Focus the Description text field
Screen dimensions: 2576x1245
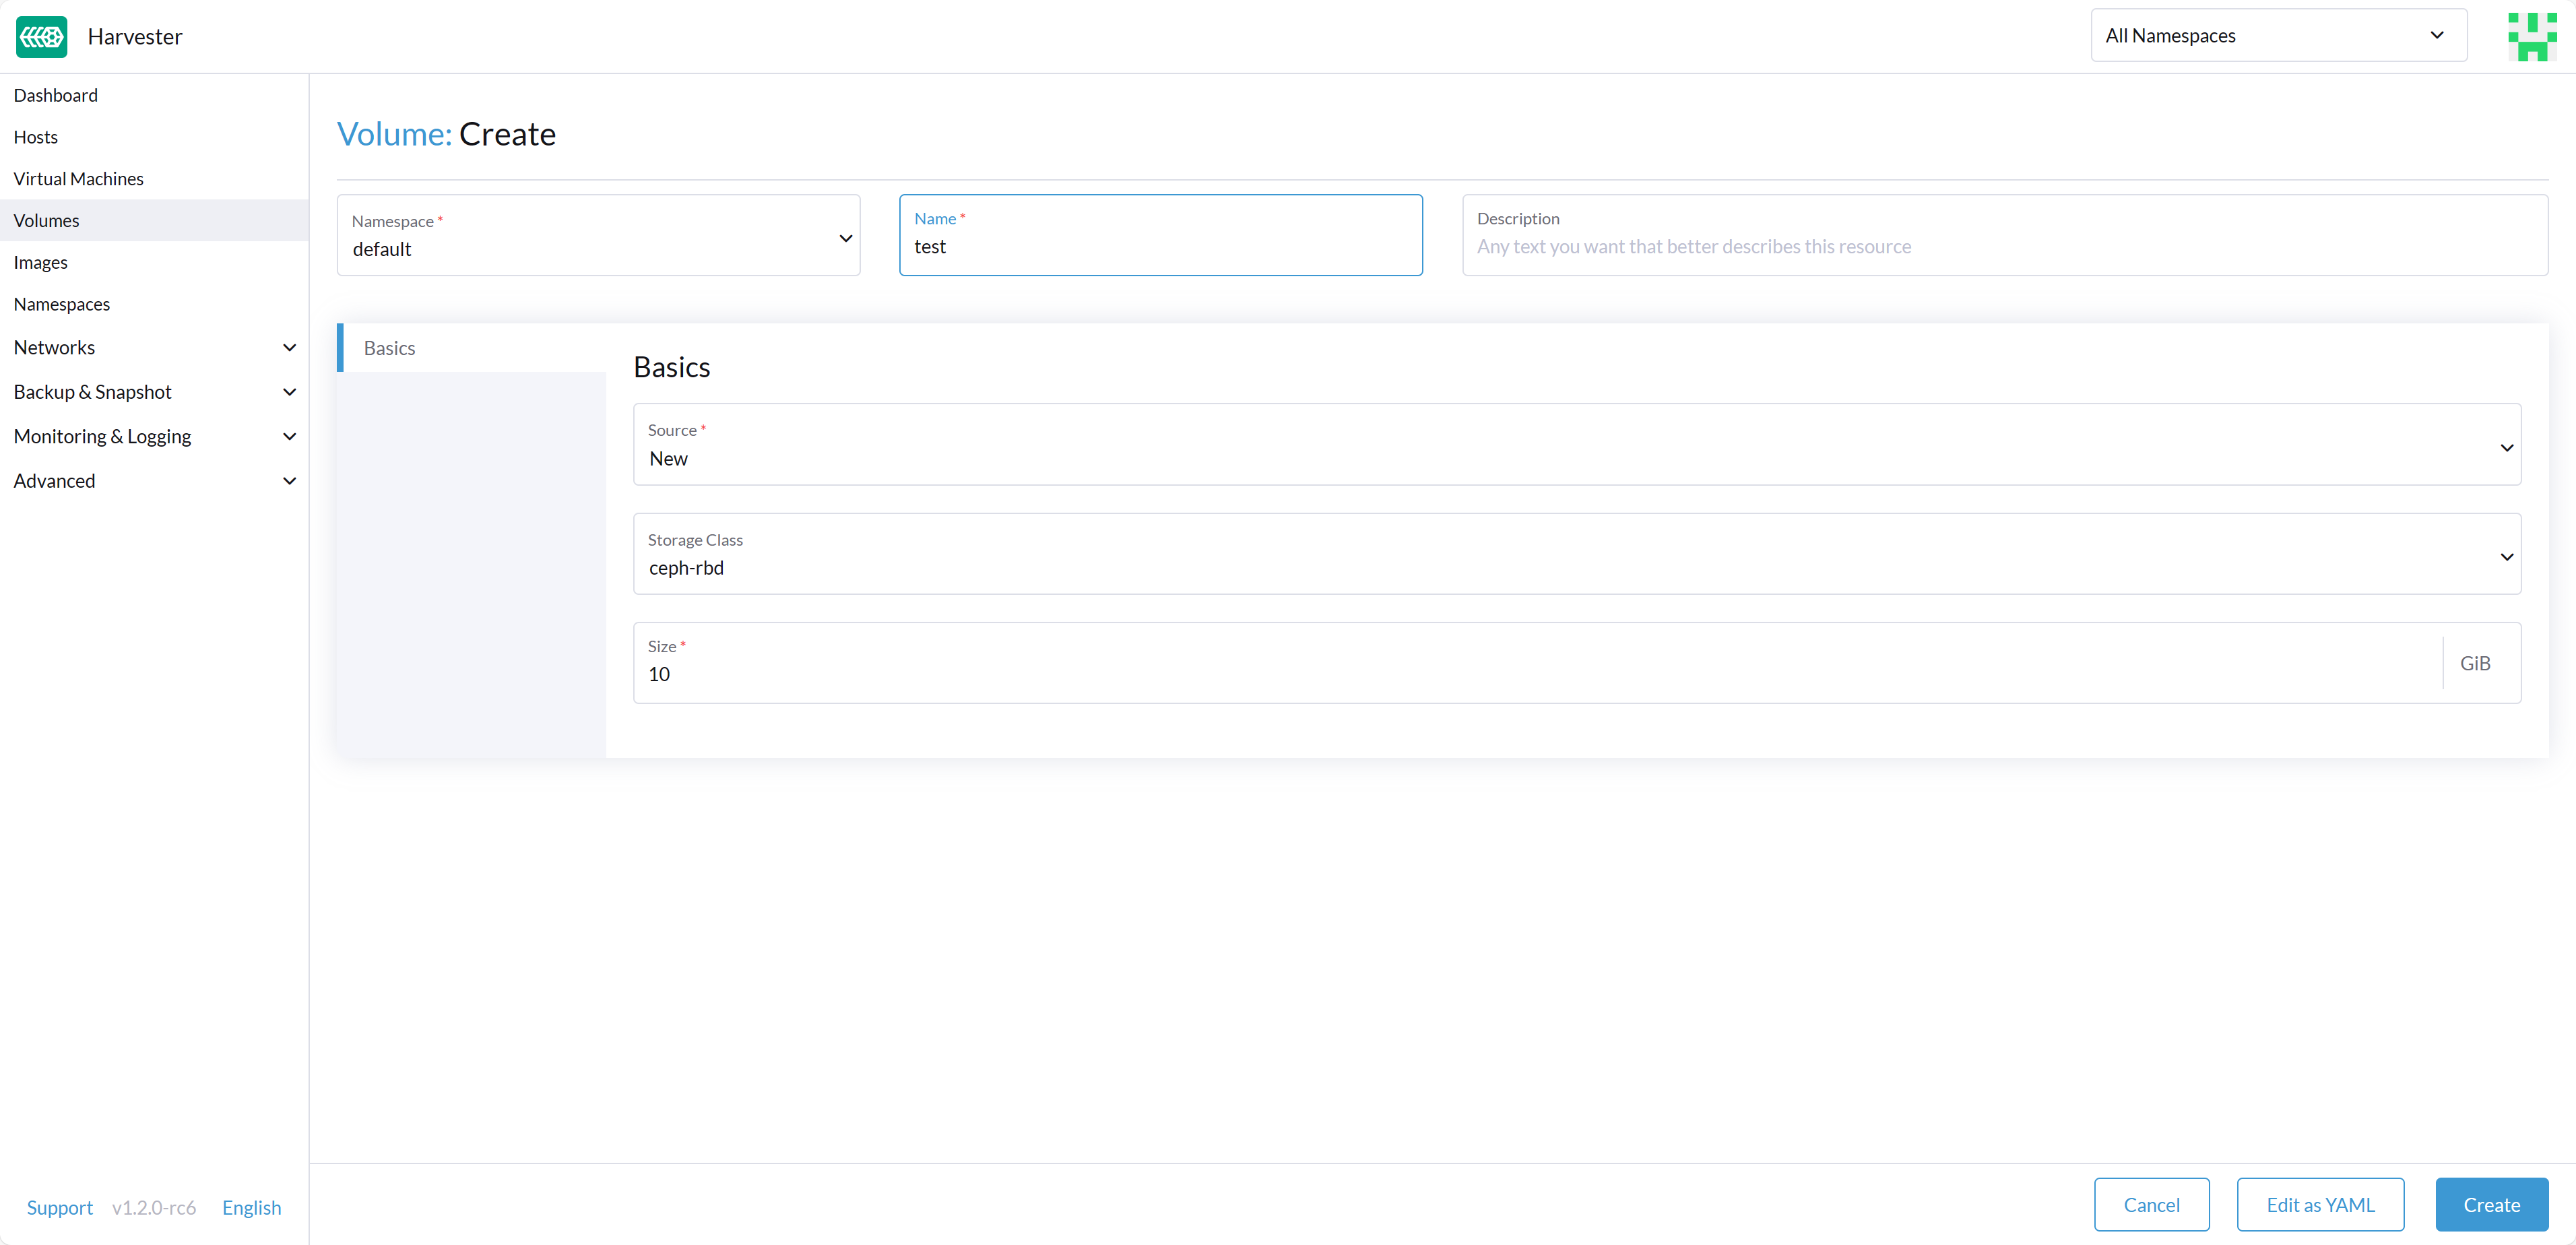(2003, 247)
